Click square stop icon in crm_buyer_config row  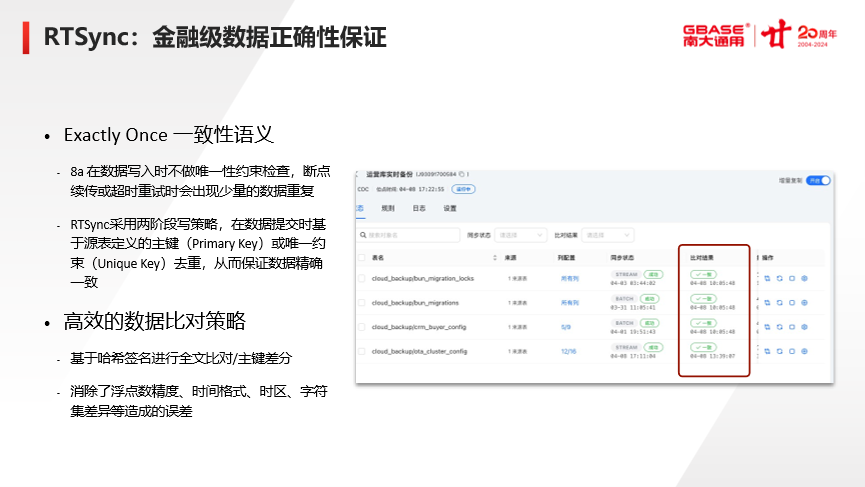point(792,327)
